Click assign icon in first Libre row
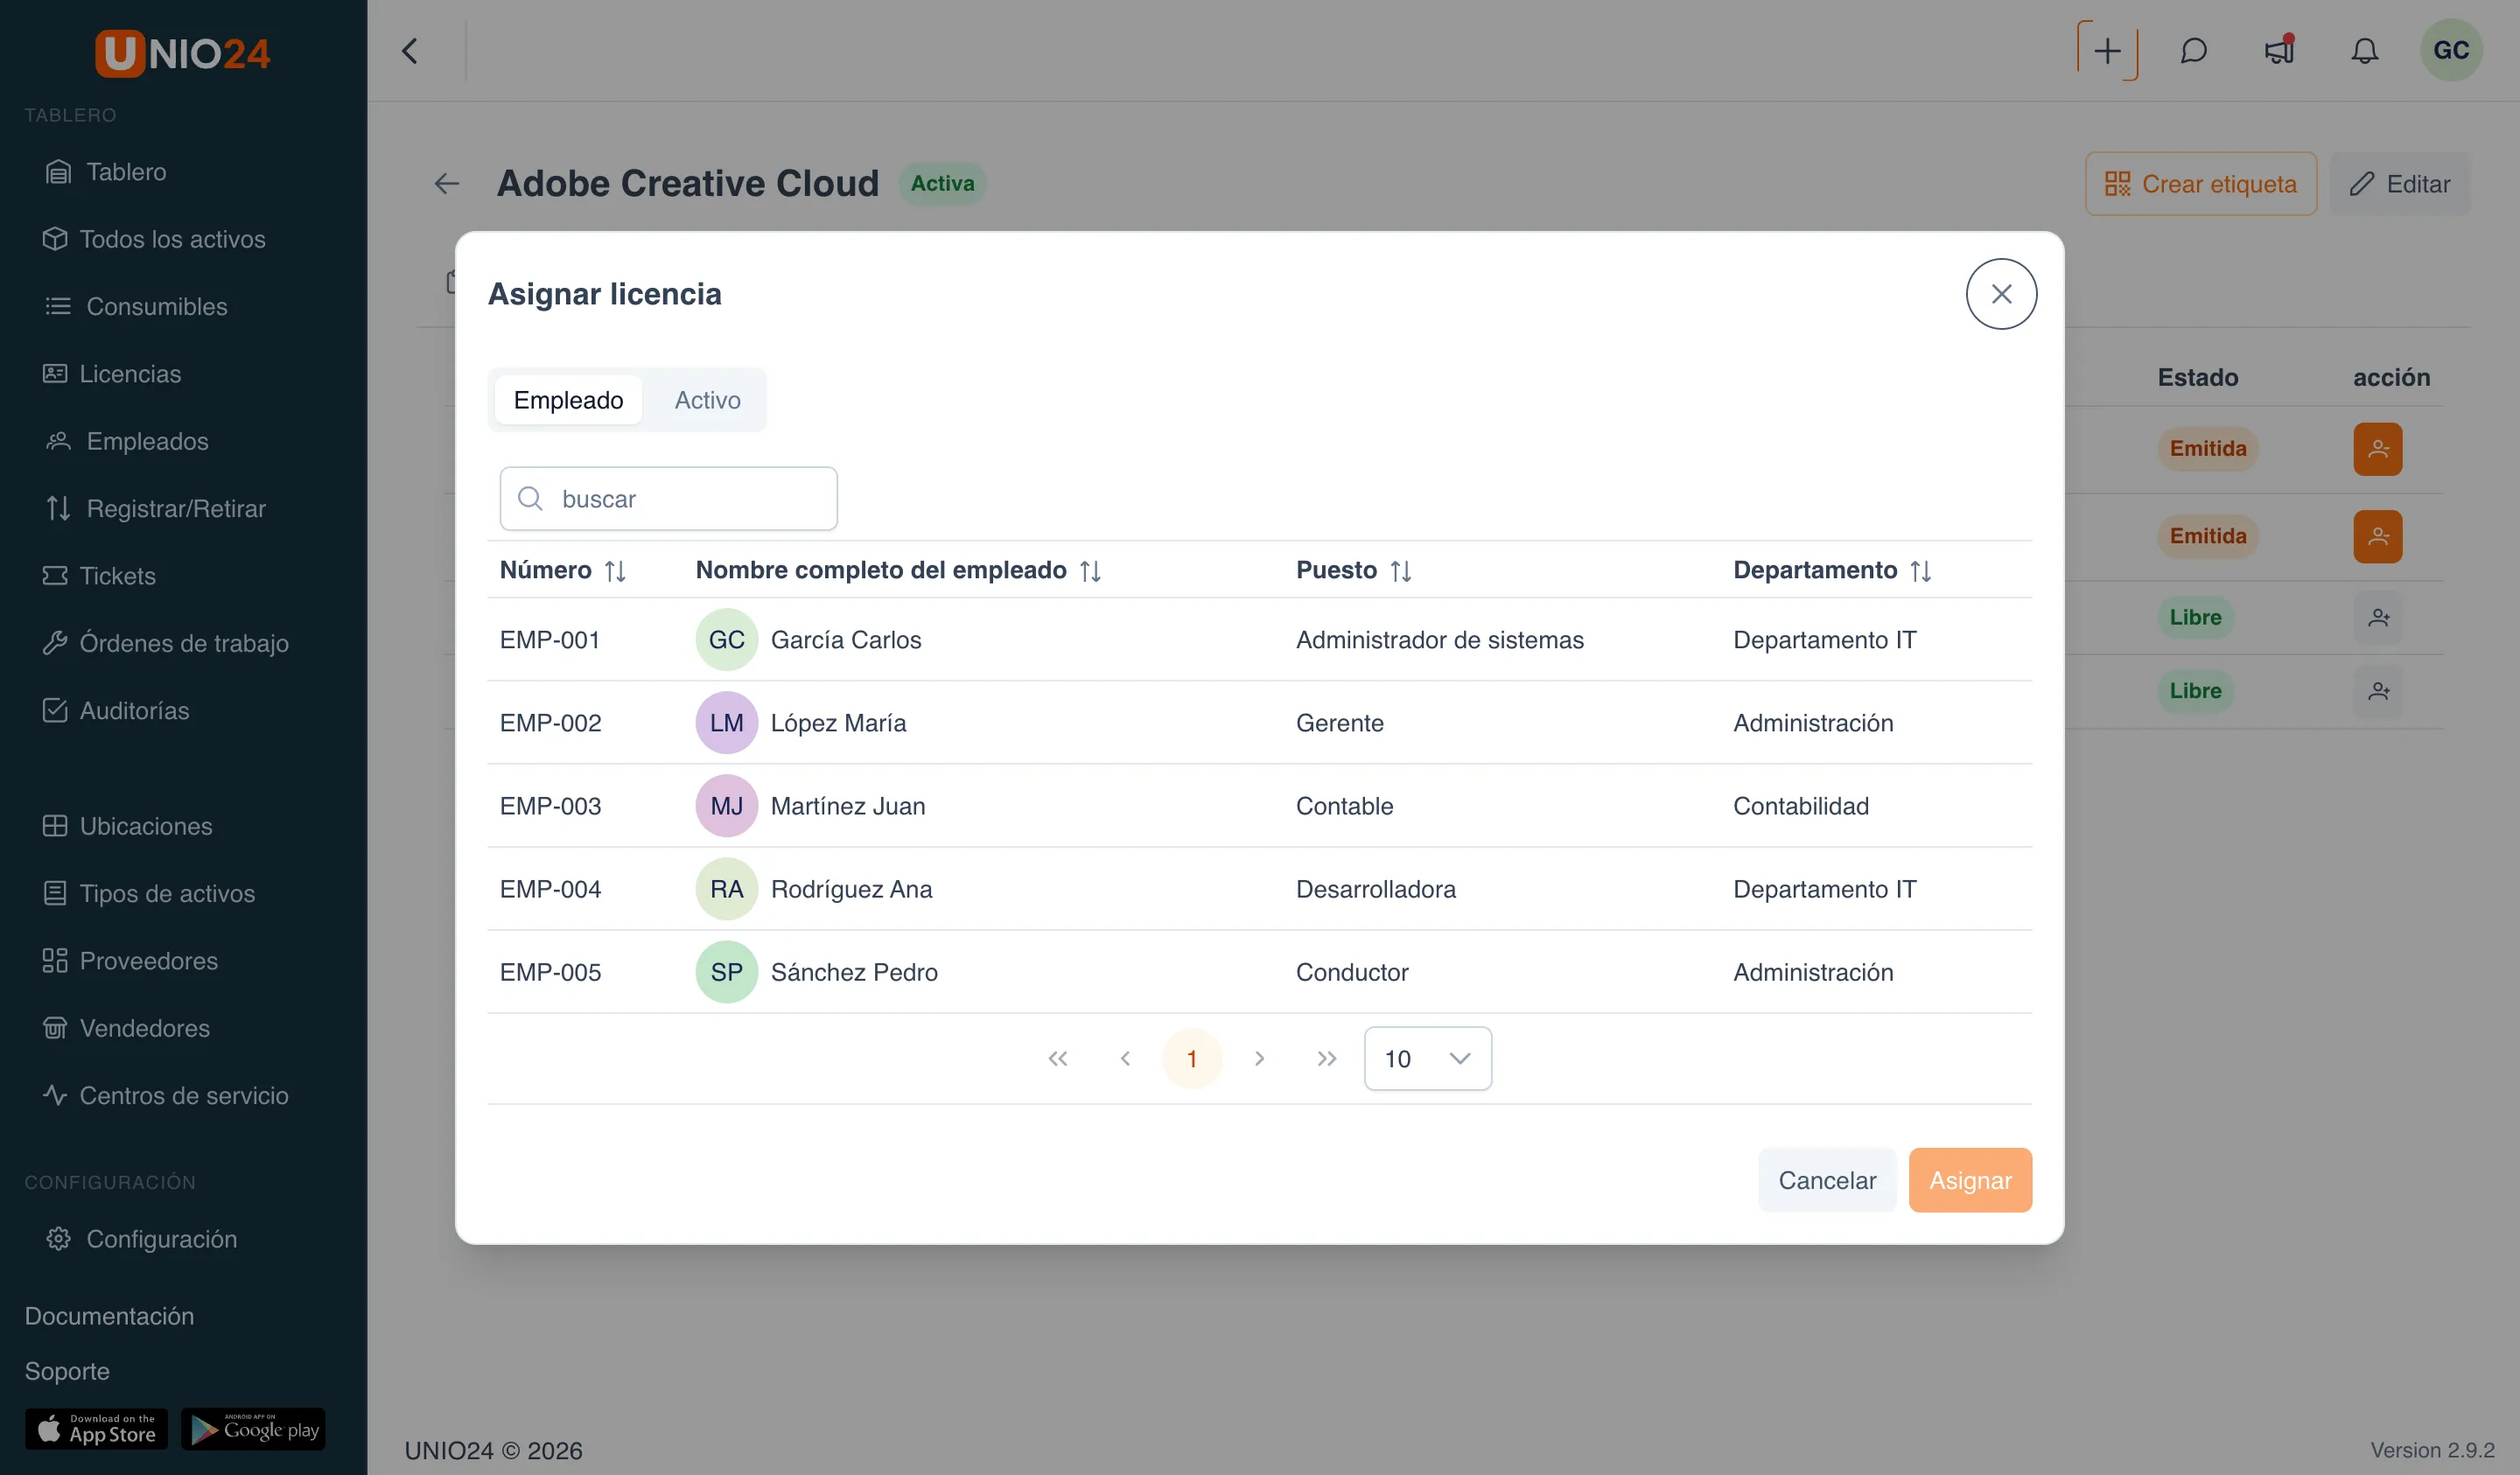 pos(2378,618)
